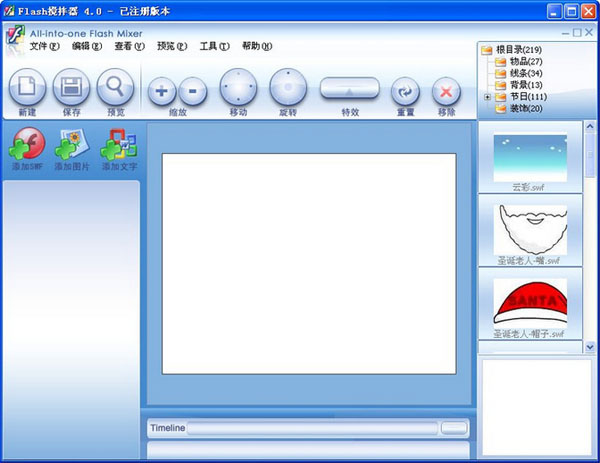The image size is (600, 463).
Task: Select the 节日(111) folder
Action: (x=528, y=96)
